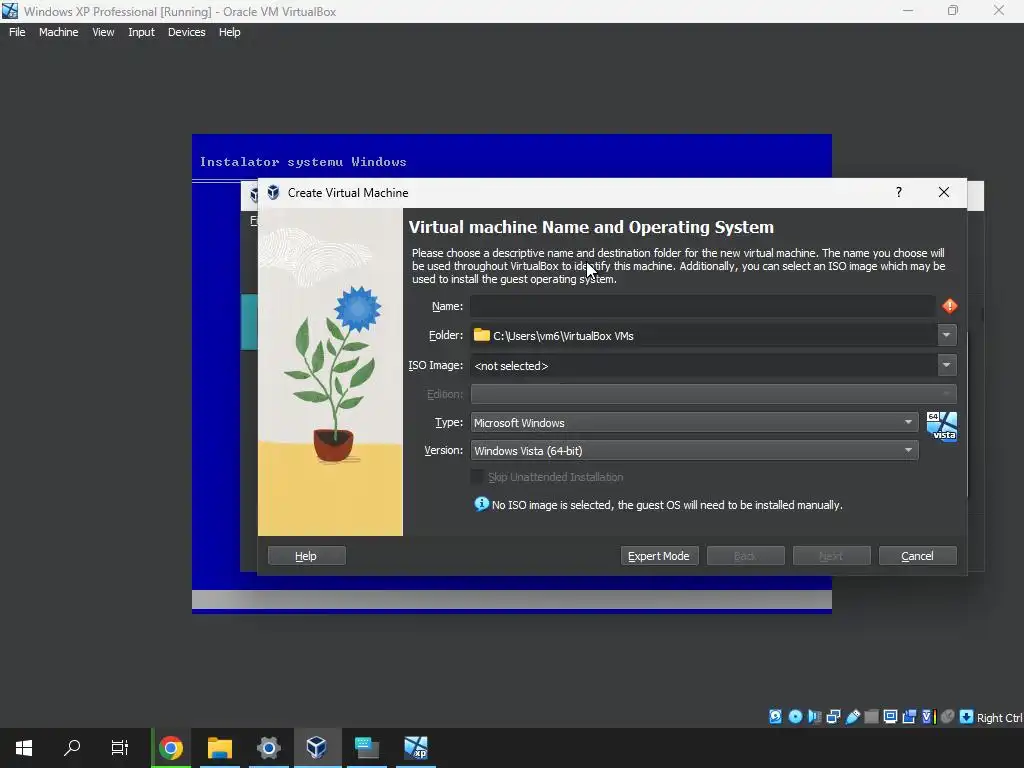Click the 'Virtual machine Name and Operating System' heading
This screenshot has width=1024, height=768.
(591, 227)
